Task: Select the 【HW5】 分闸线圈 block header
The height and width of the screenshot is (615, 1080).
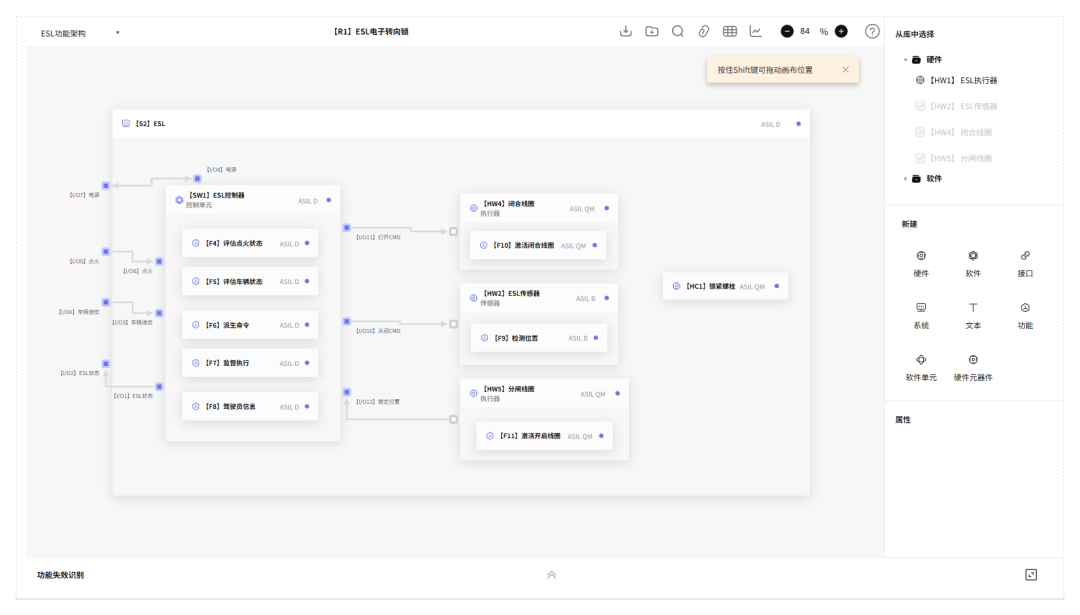Action: point(544,393)
